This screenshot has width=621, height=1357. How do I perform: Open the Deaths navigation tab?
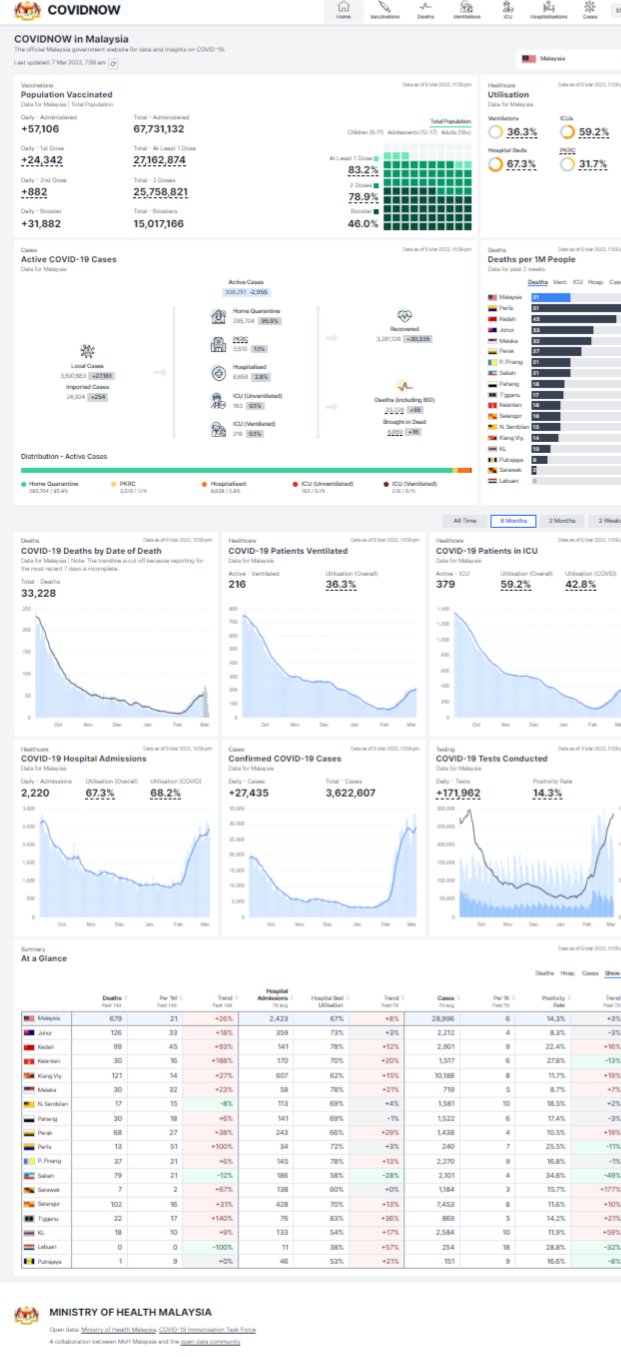coord(426,11)
